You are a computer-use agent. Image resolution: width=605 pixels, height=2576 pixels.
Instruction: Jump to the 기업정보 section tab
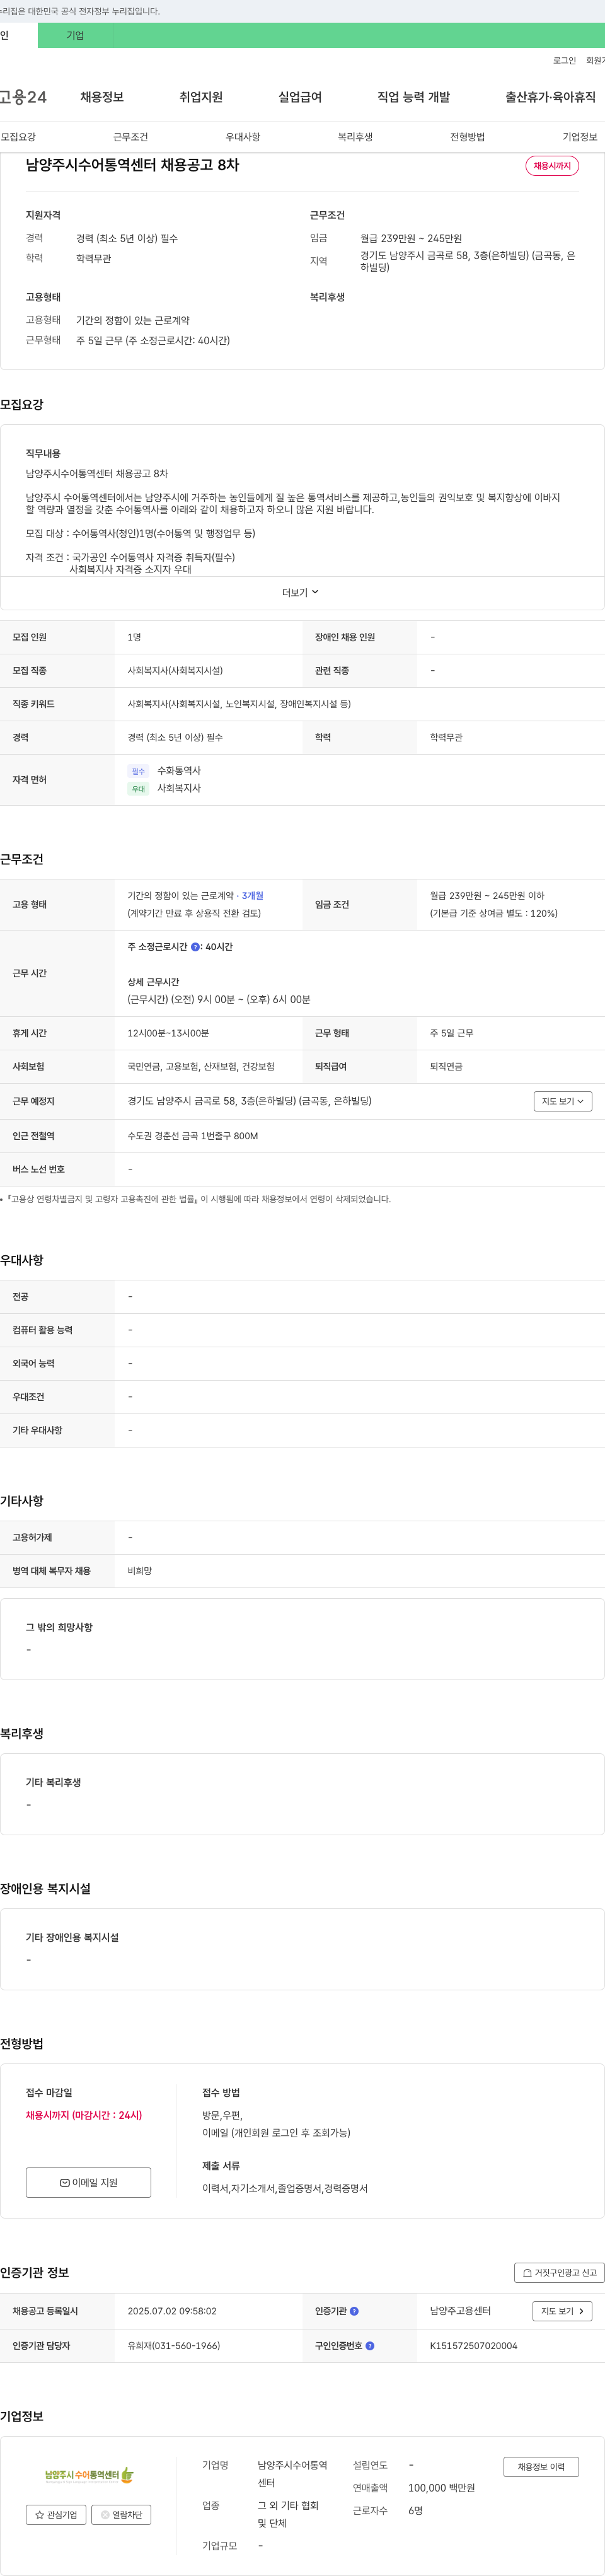point(580,137)
